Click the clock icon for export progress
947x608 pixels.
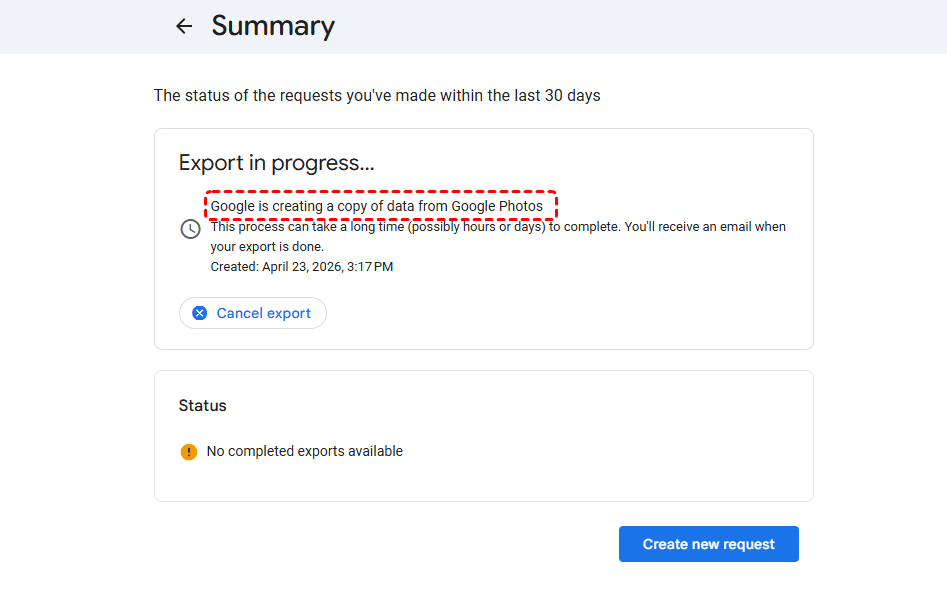pos(190,229)
